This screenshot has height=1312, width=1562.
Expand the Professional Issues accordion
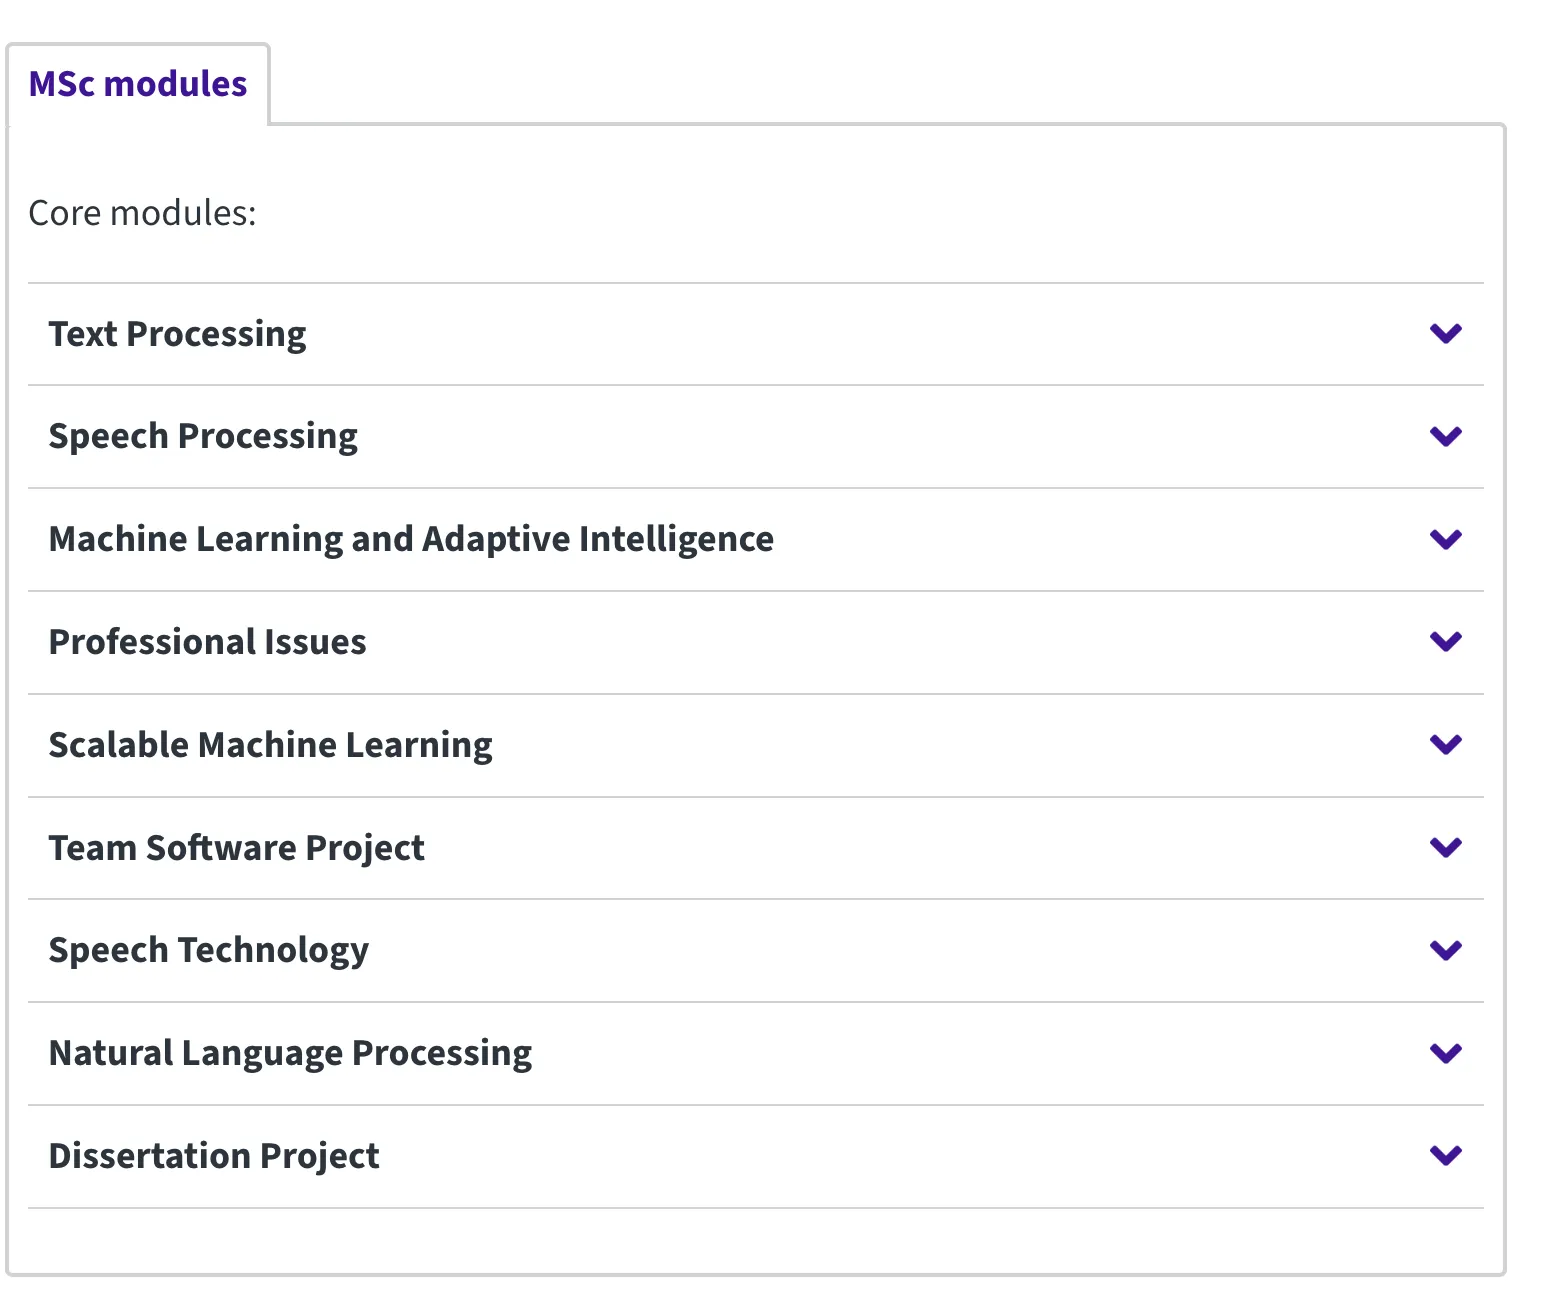[208, 642]
